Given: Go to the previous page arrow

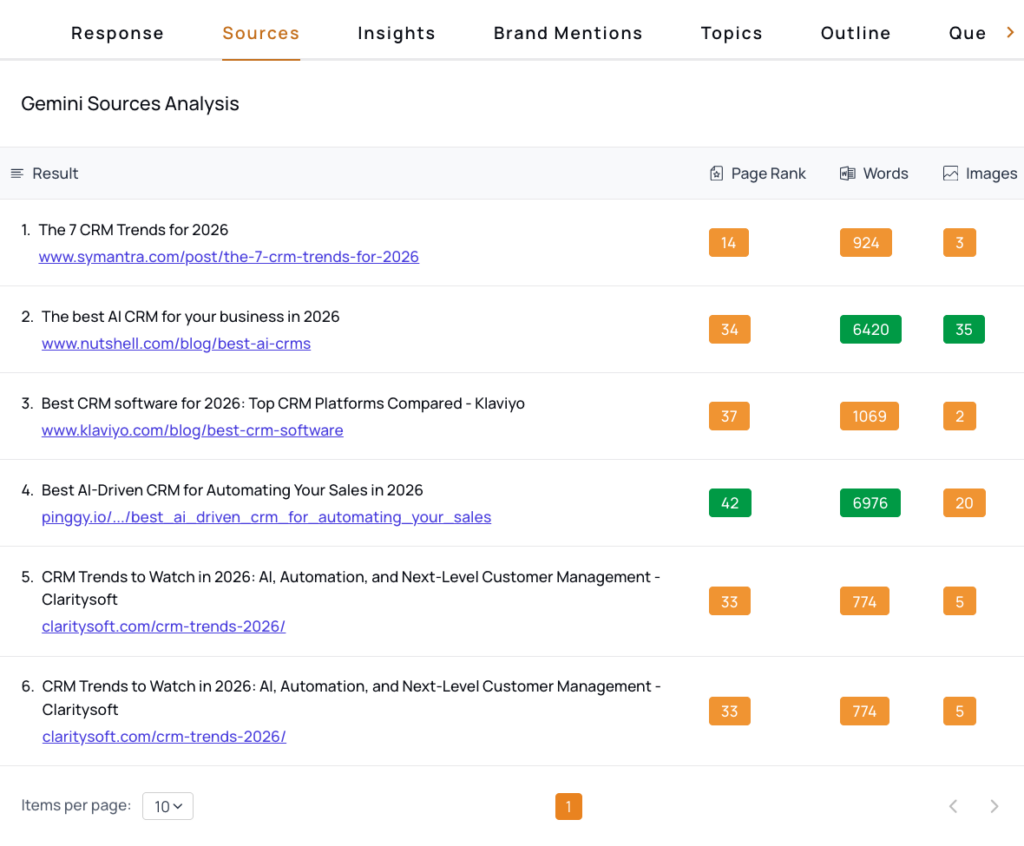Looking at the screenshot, I should point(953,806).
